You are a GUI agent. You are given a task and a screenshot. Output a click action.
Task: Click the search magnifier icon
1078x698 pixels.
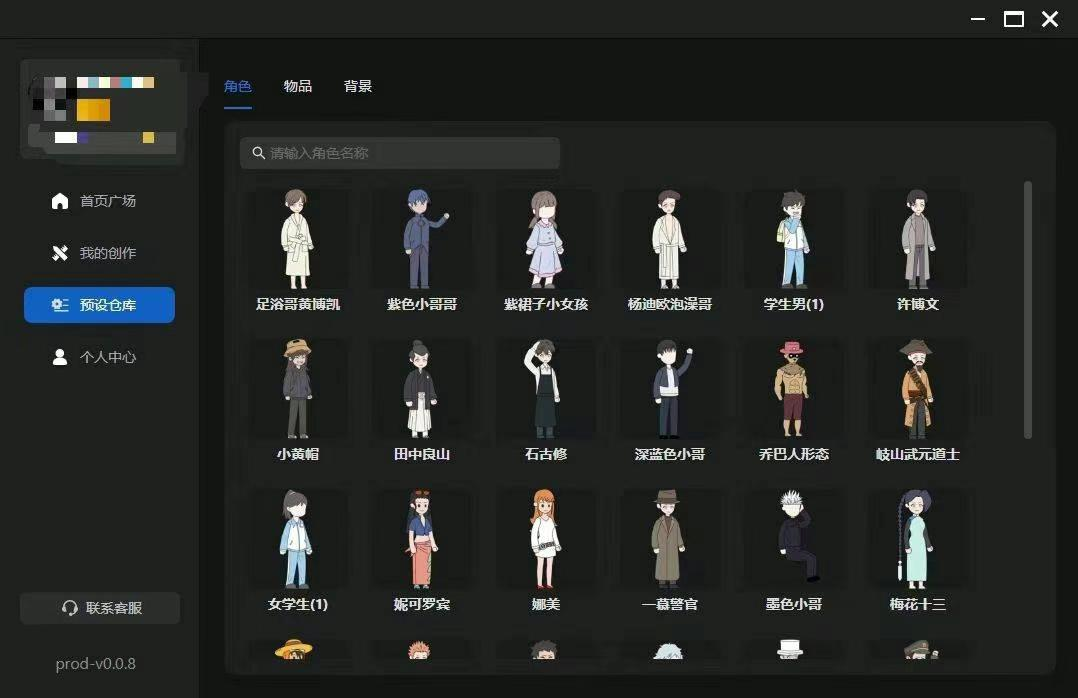click(258, 153)
